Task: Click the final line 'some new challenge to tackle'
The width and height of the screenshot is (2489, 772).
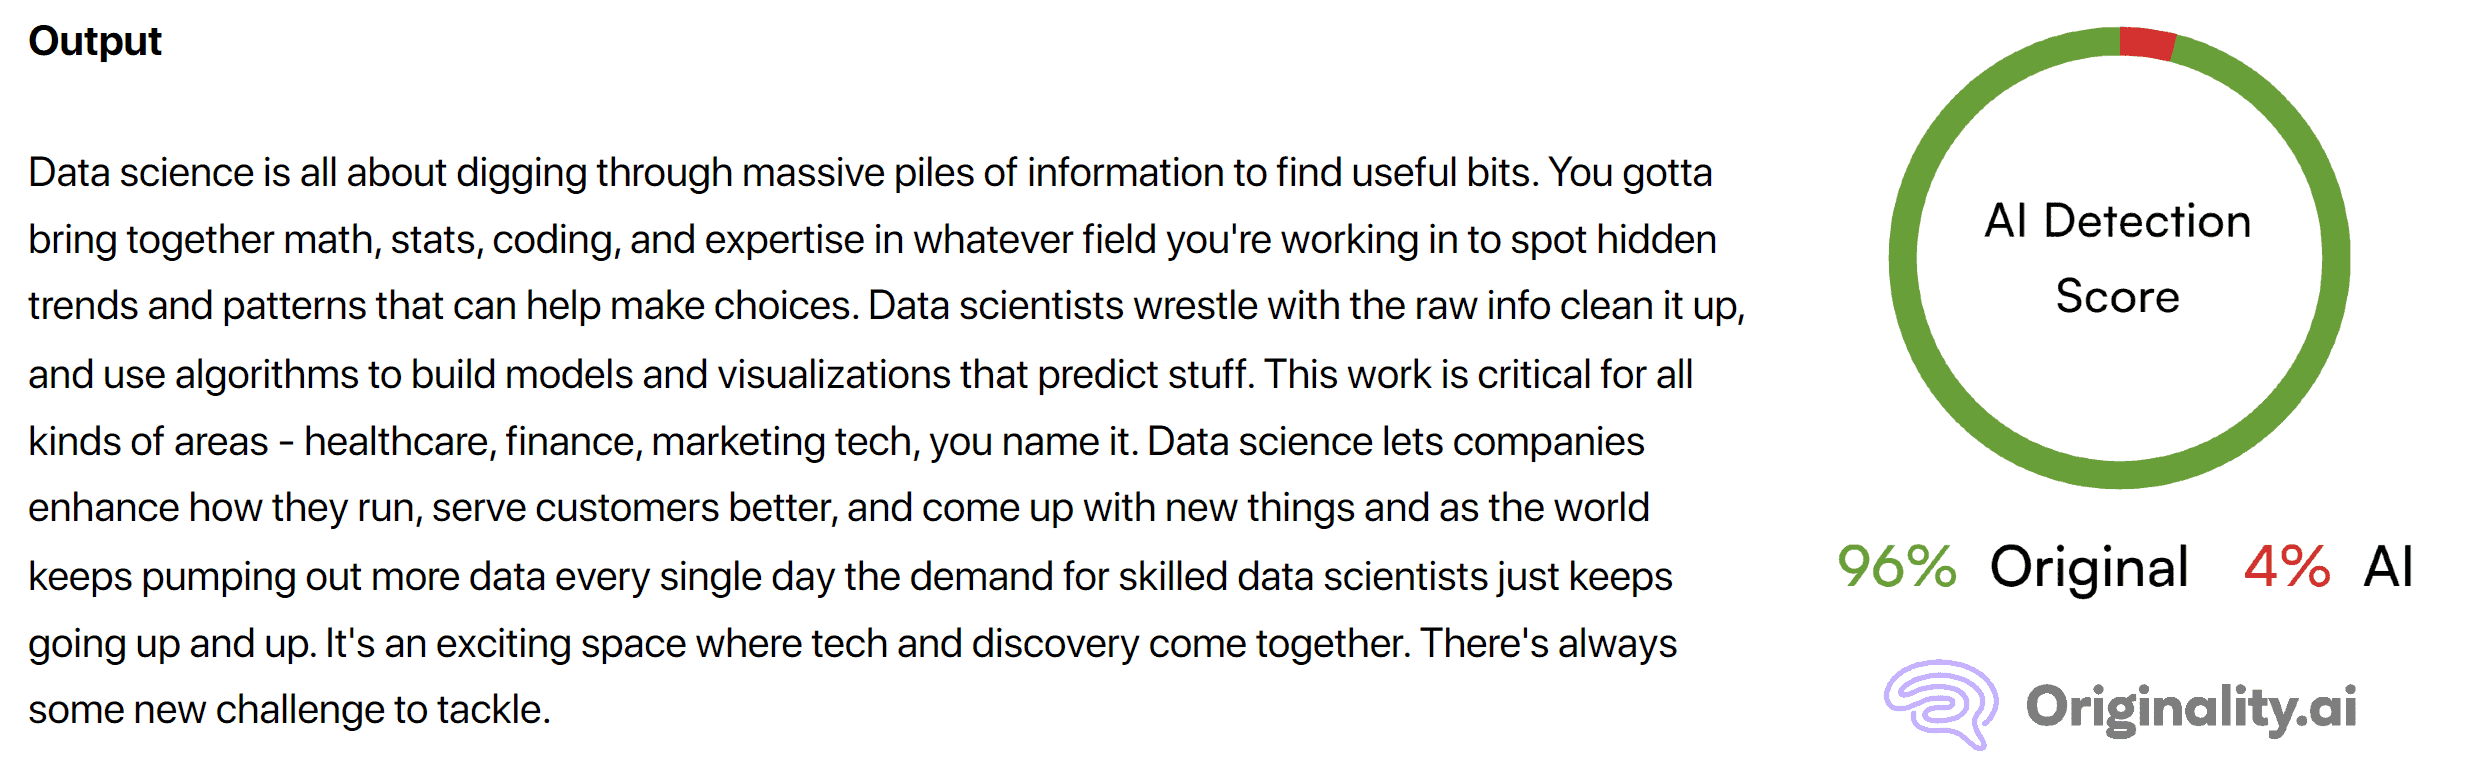Action: [x=289, y=710]
